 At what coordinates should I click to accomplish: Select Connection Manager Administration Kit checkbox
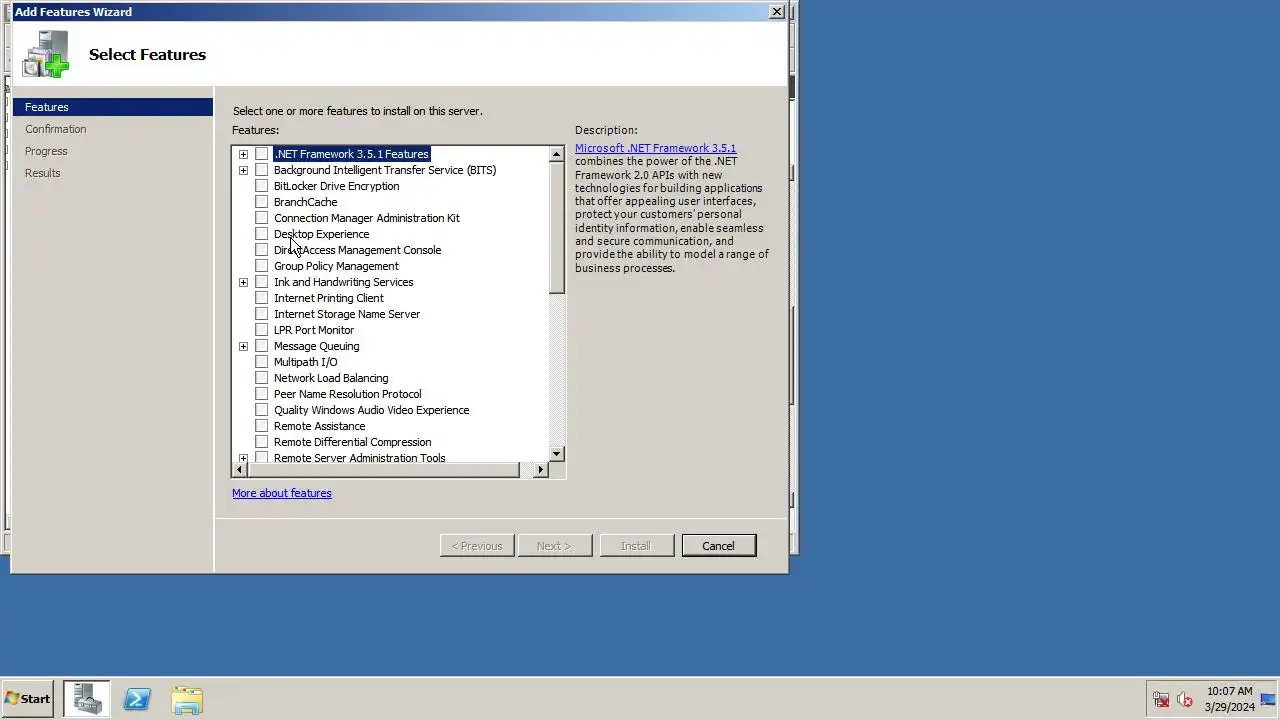click(x=262, y=218)
